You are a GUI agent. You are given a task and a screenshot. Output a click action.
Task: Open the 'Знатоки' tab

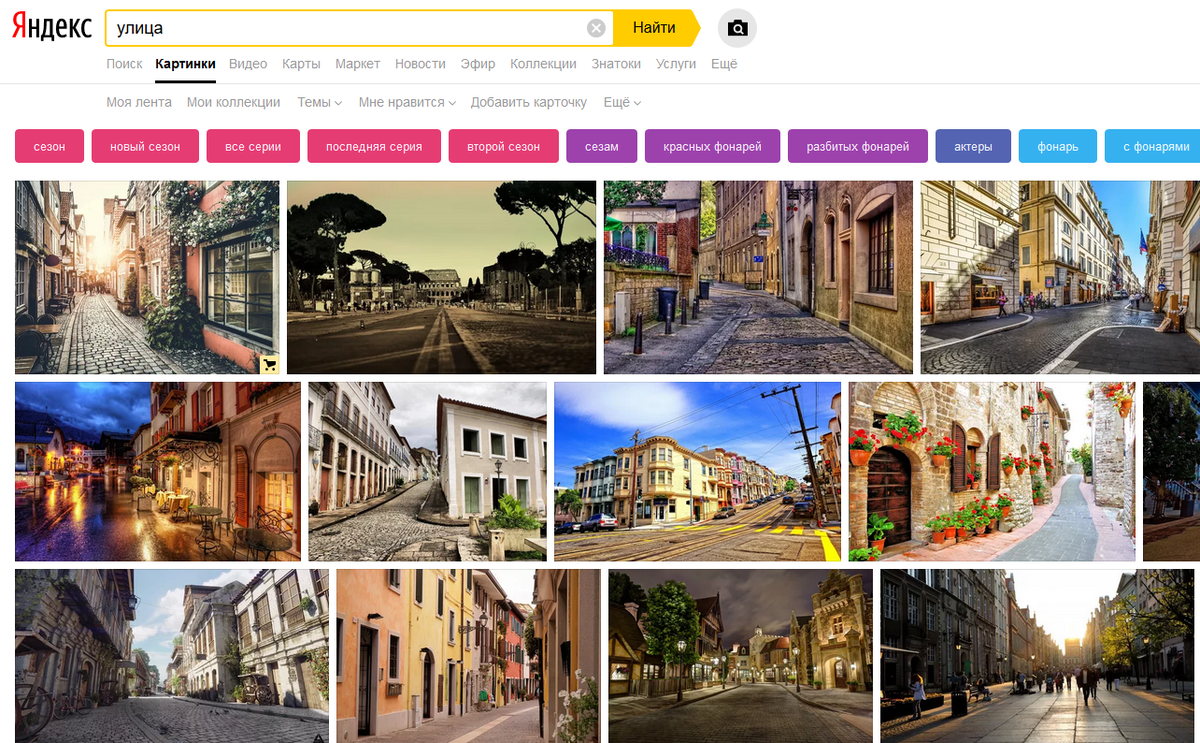pyautogui.click(x=616, y=64)
